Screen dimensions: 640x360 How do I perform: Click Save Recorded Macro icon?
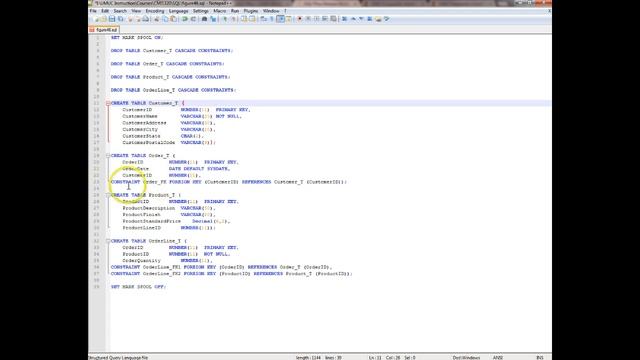(x=333, y=19)
